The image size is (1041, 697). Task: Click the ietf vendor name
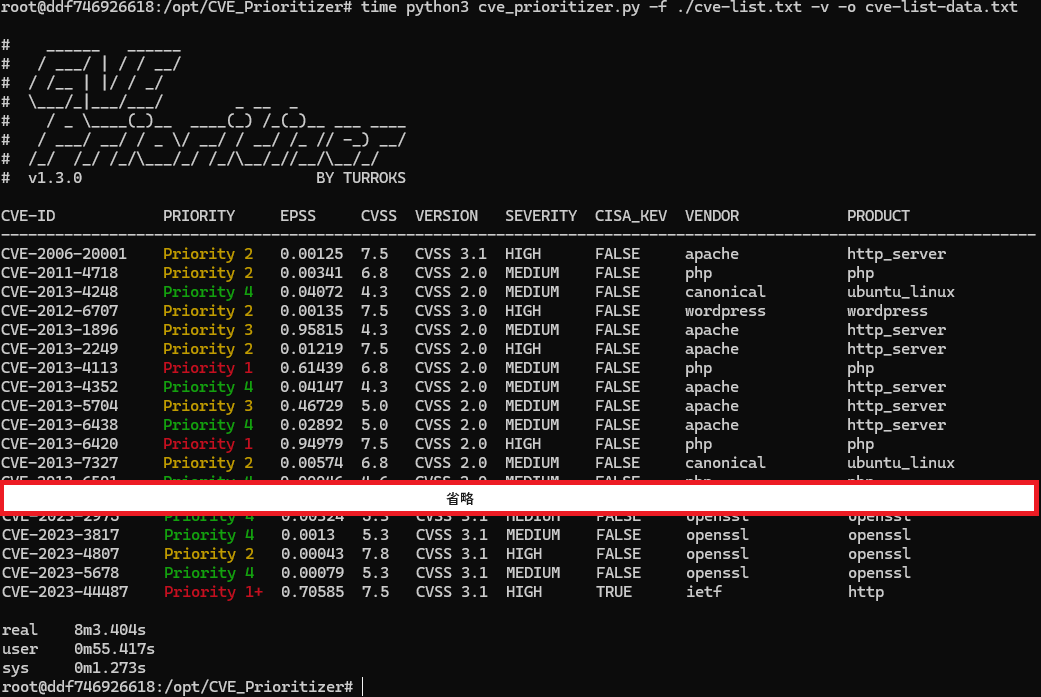(703, 592)
